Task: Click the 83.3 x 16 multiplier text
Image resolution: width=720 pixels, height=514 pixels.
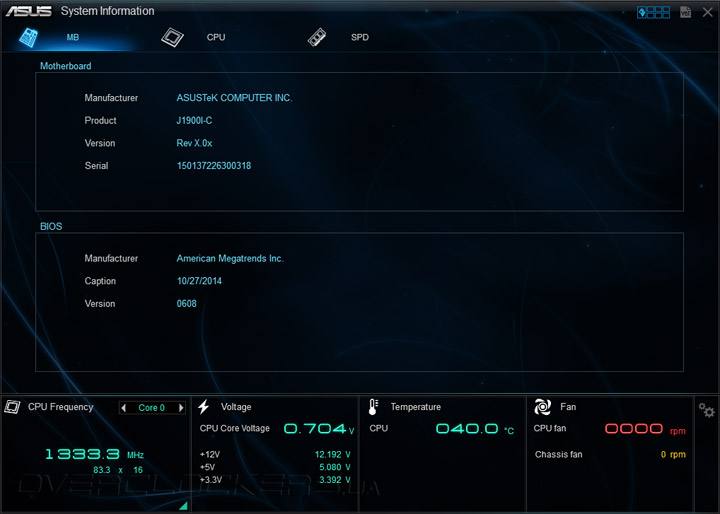Action: (118, 470)
